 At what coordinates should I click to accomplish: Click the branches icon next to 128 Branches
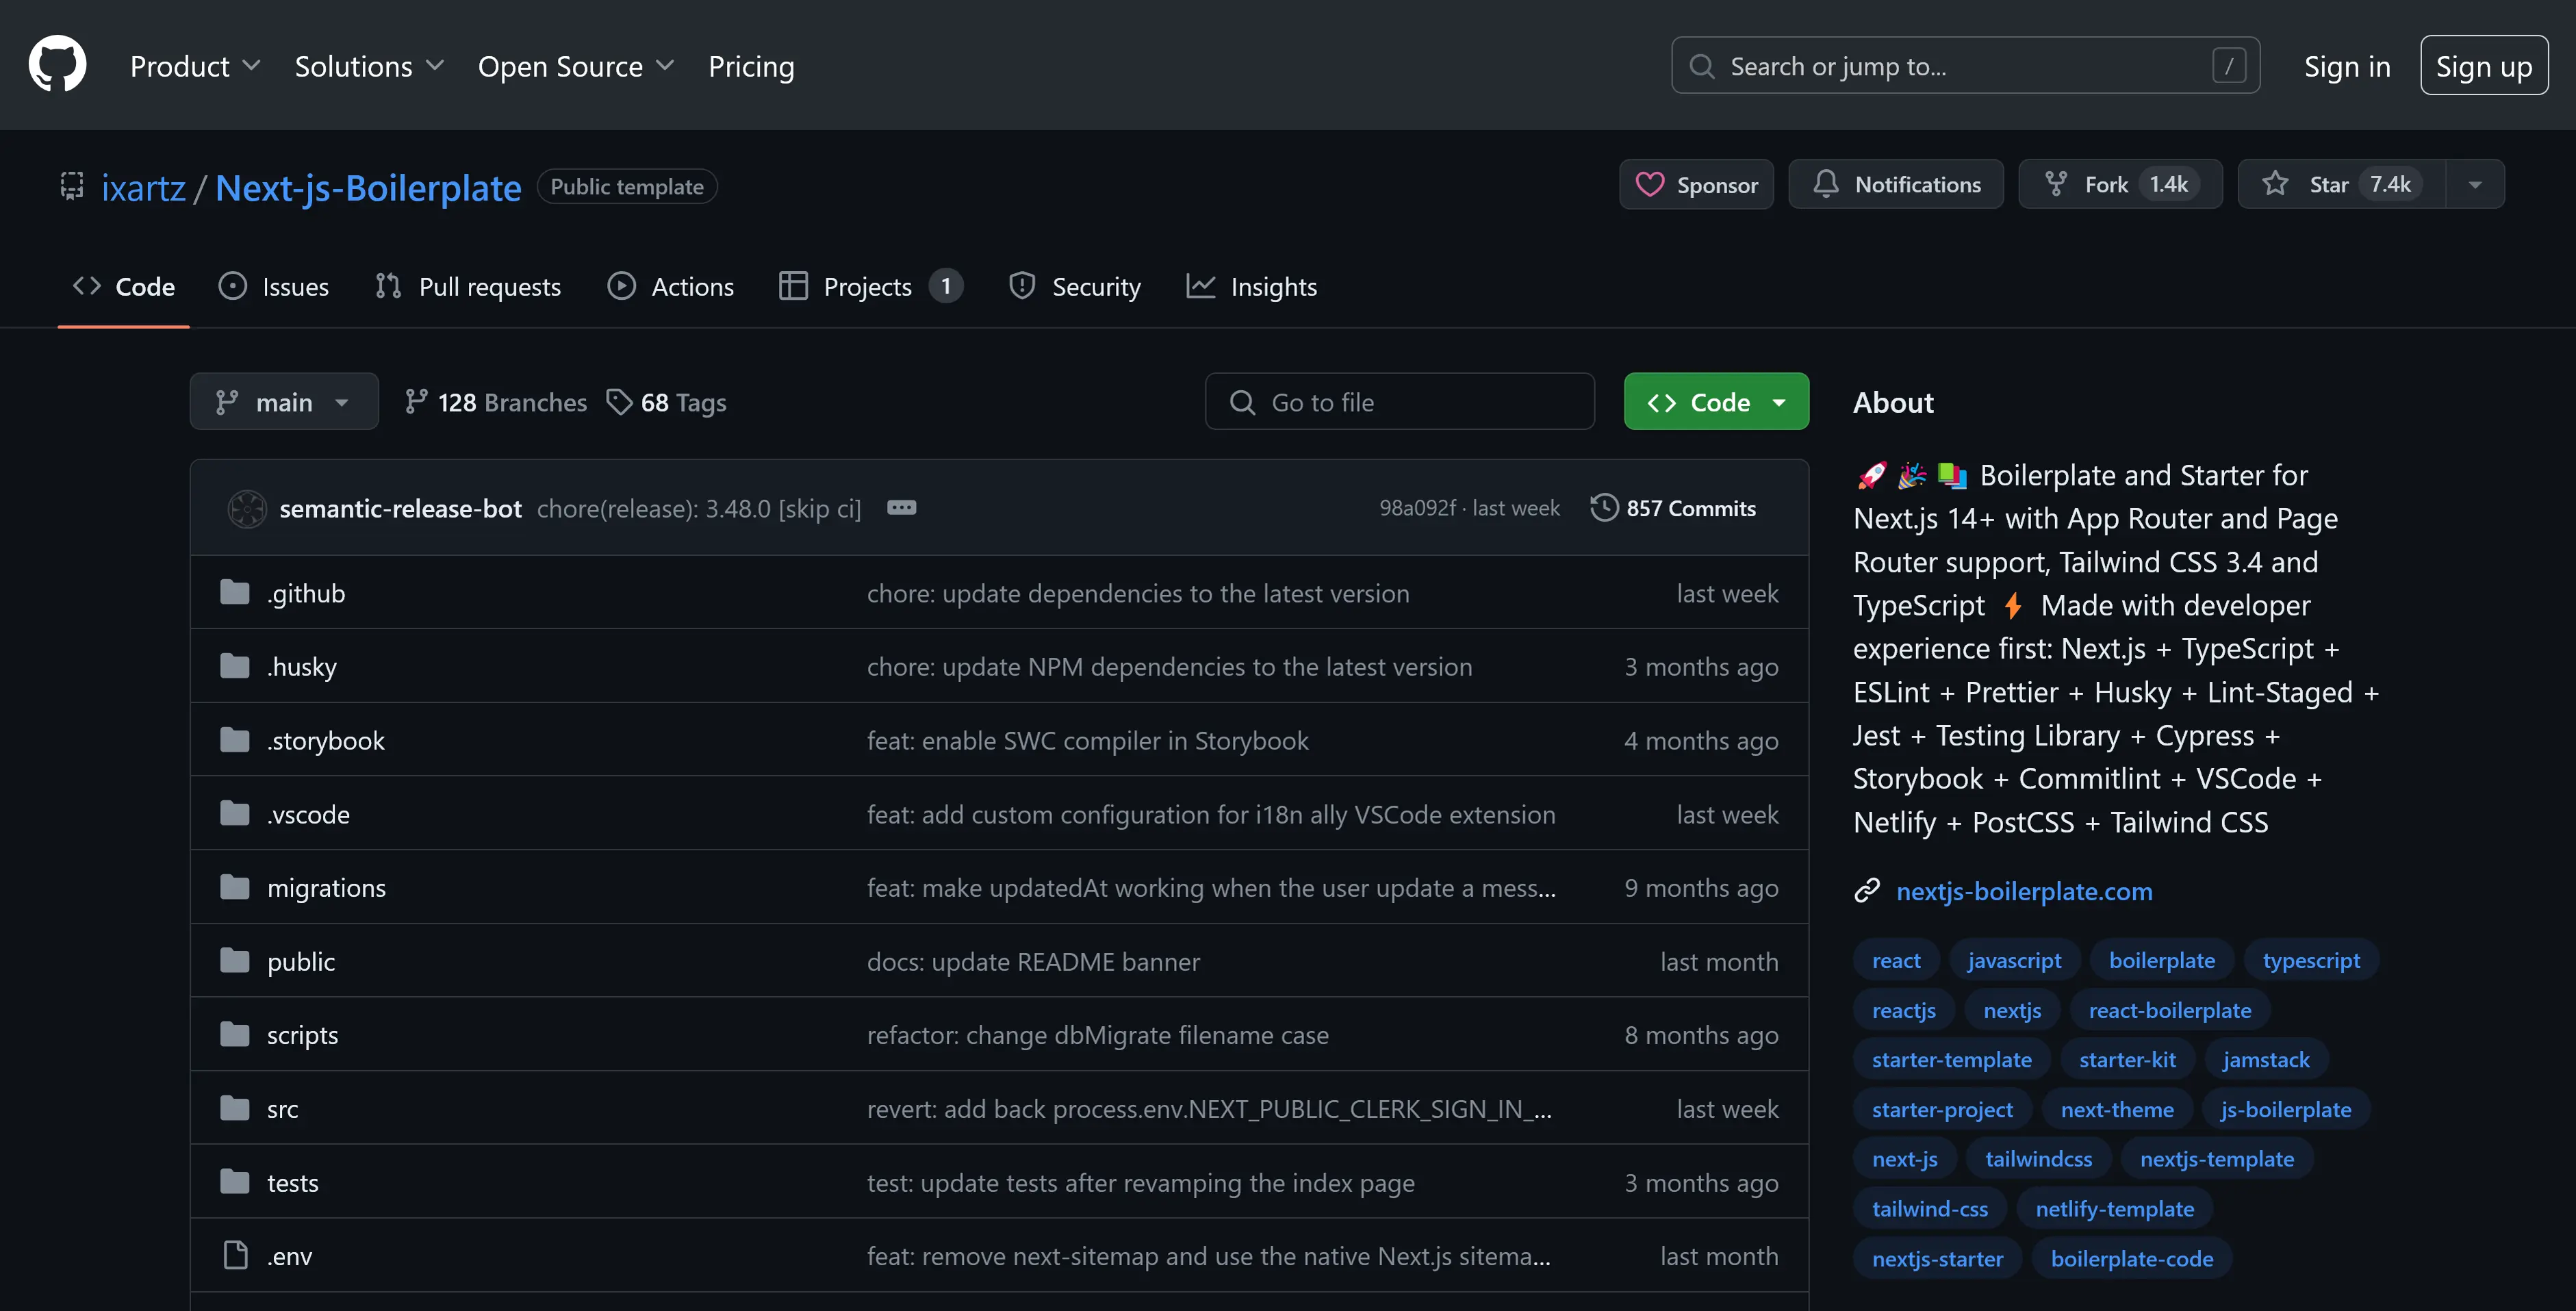pyautogui.click(x=416, y=402)
